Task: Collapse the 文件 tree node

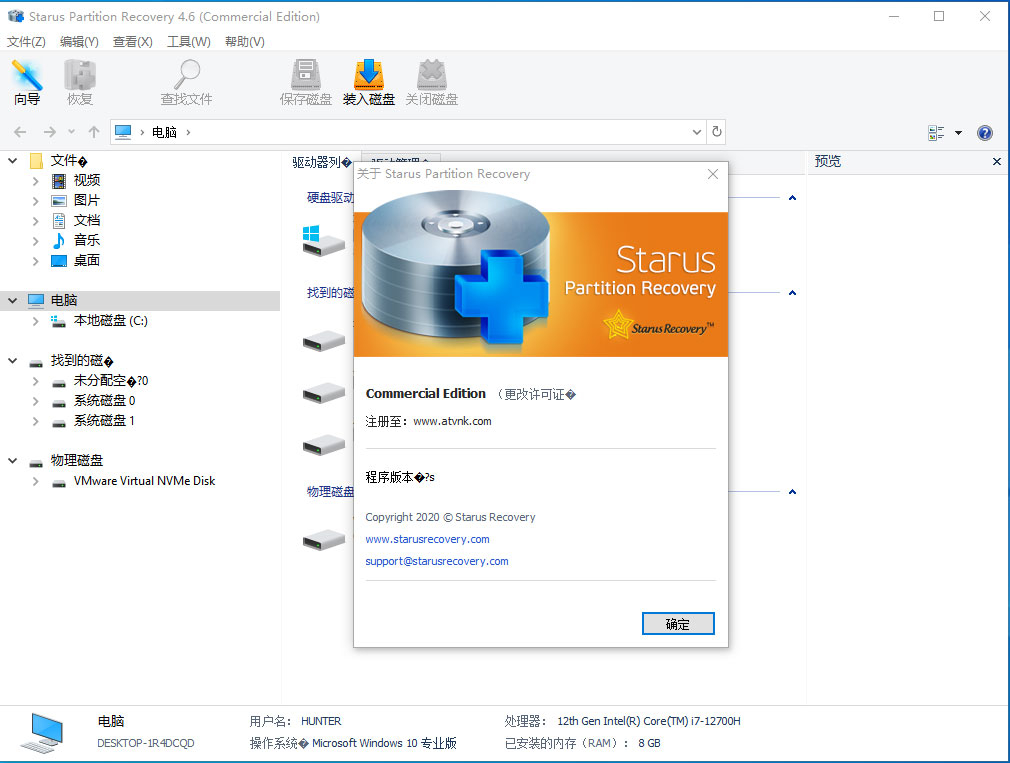Action: tap(13, 160)
